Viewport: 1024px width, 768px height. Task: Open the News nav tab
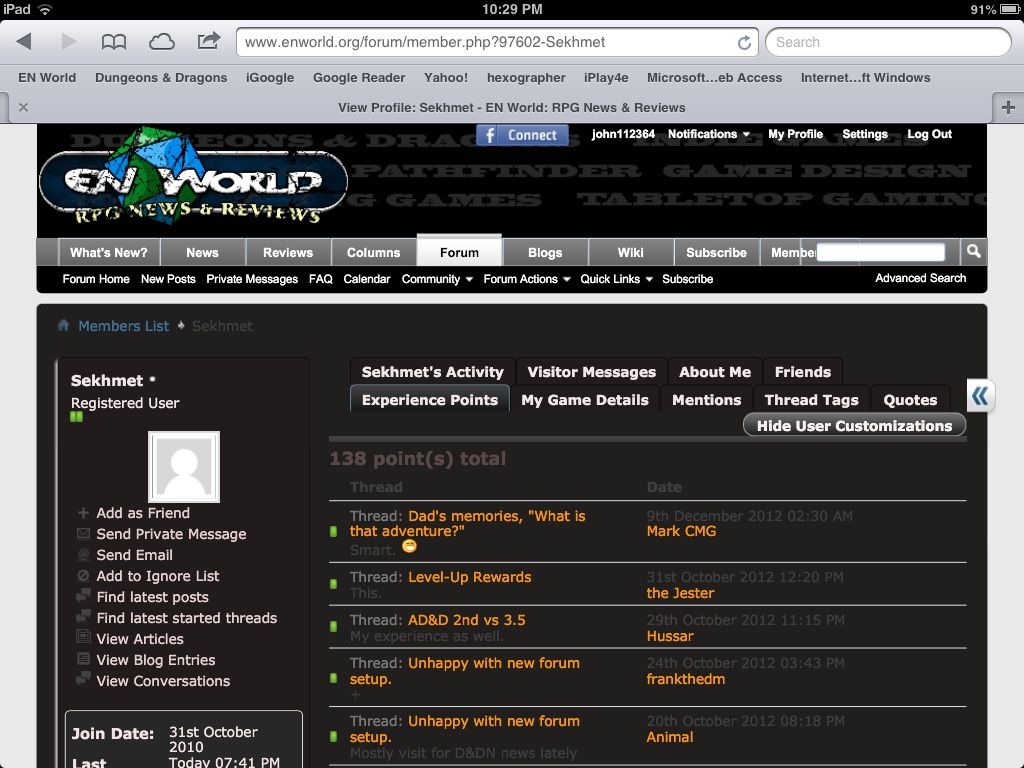[x=202, y=252]
